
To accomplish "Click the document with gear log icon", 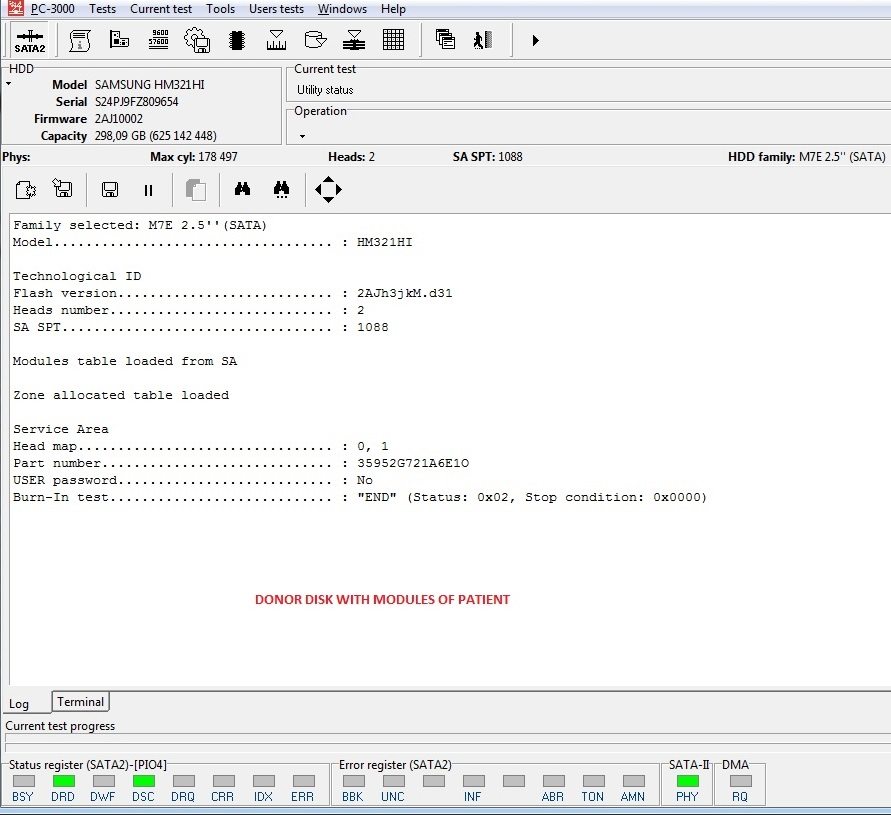I will click(x=26, y=189).
